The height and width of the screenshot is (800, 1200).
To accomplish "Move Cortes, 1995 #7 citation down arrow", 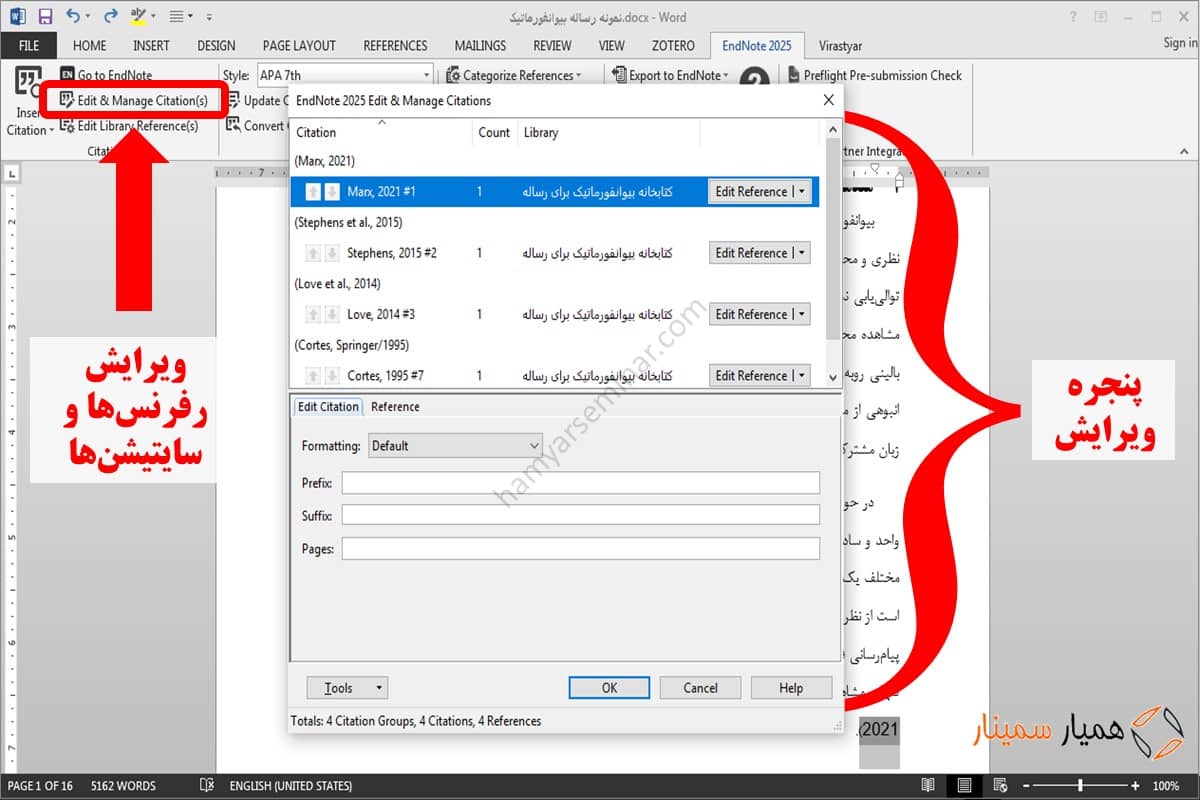I will [331, 376].
